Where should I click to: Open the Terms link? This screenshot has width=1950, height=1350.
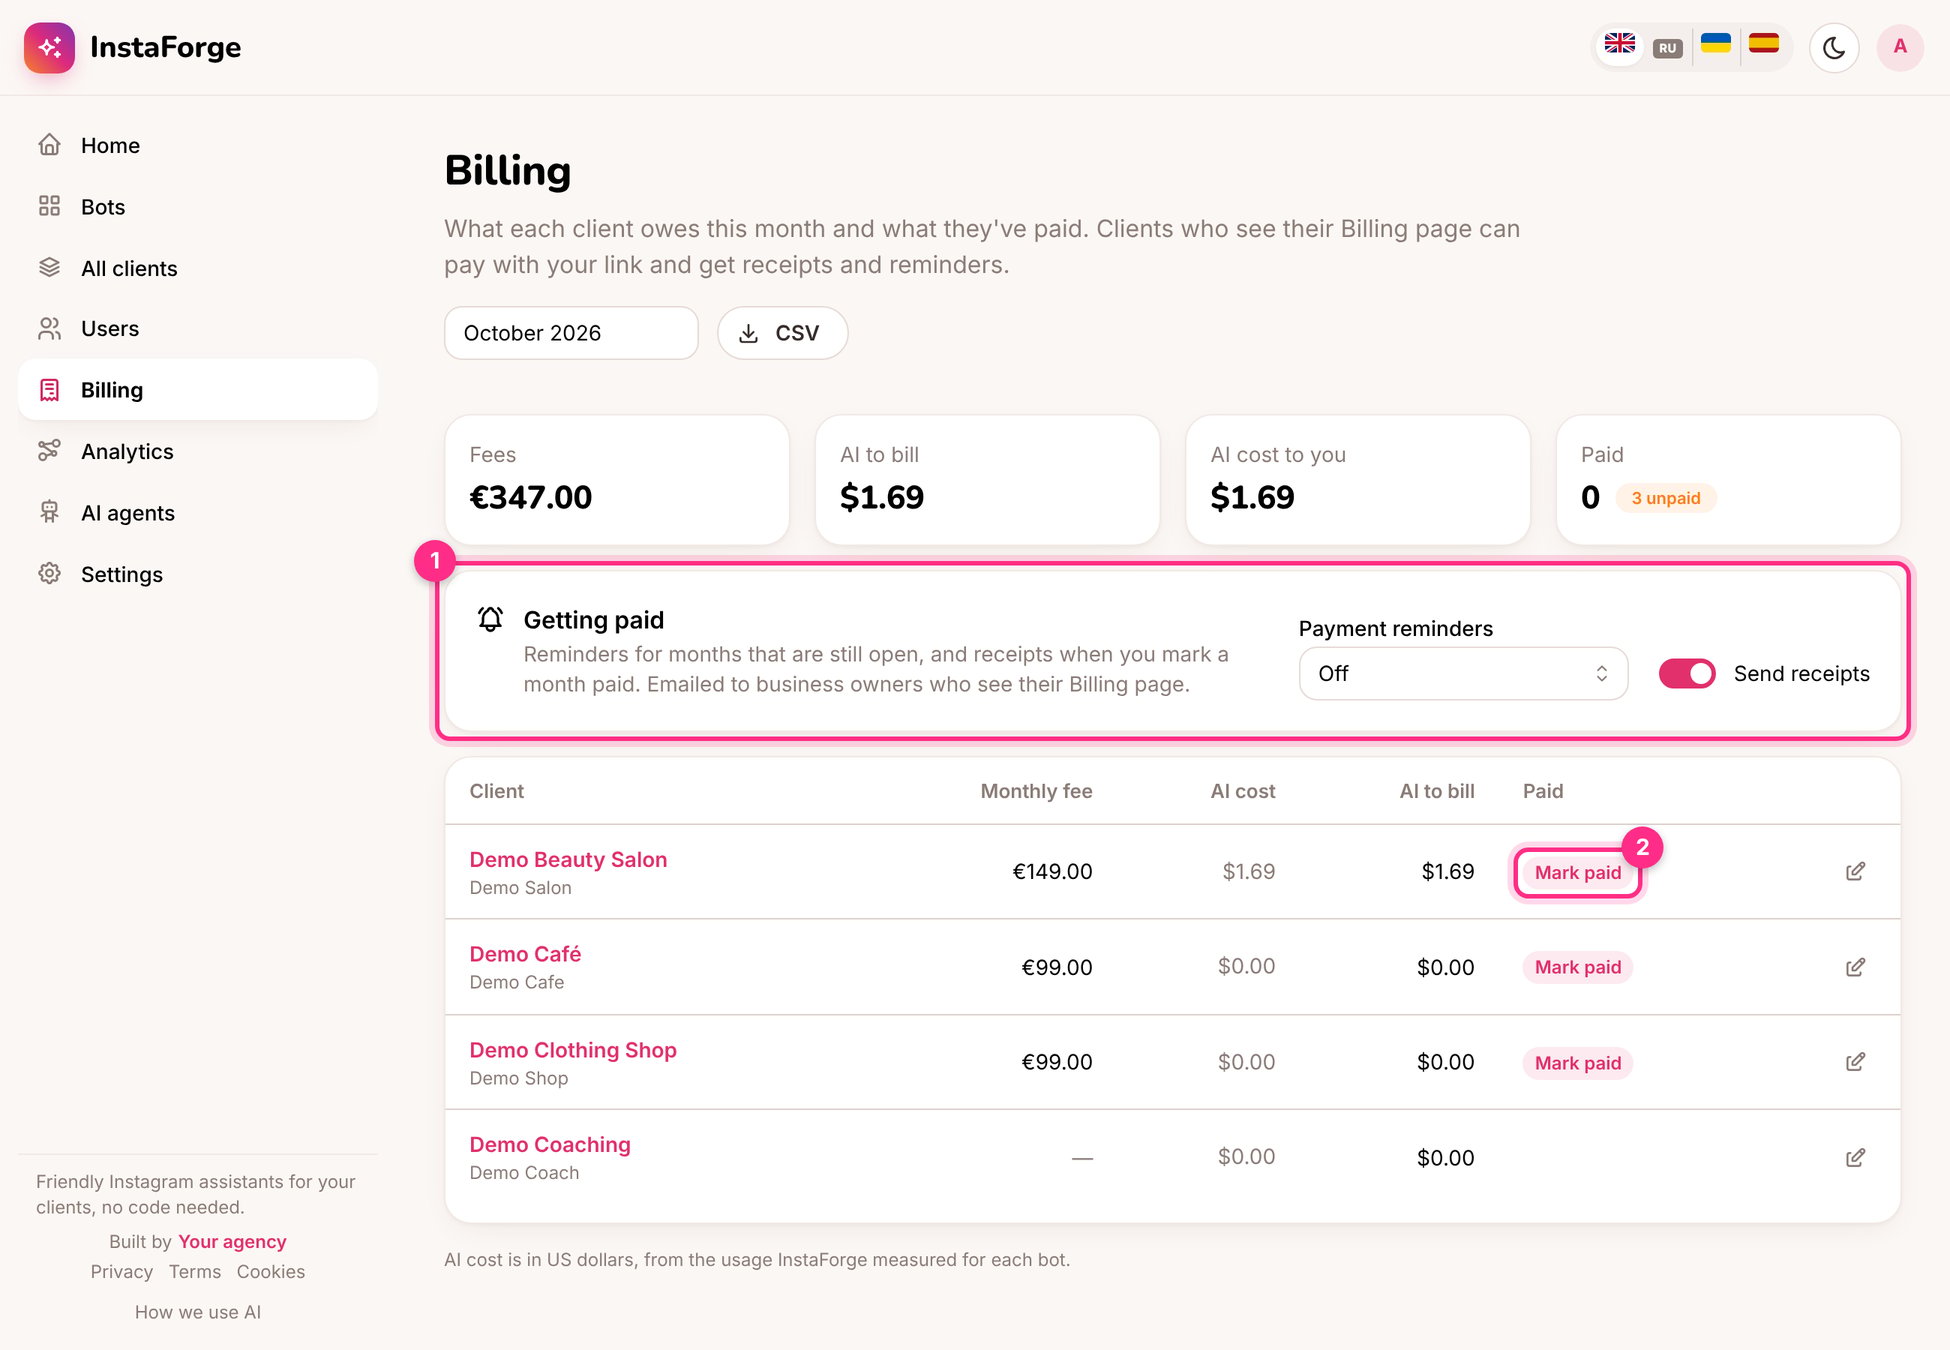point(195,1272)
